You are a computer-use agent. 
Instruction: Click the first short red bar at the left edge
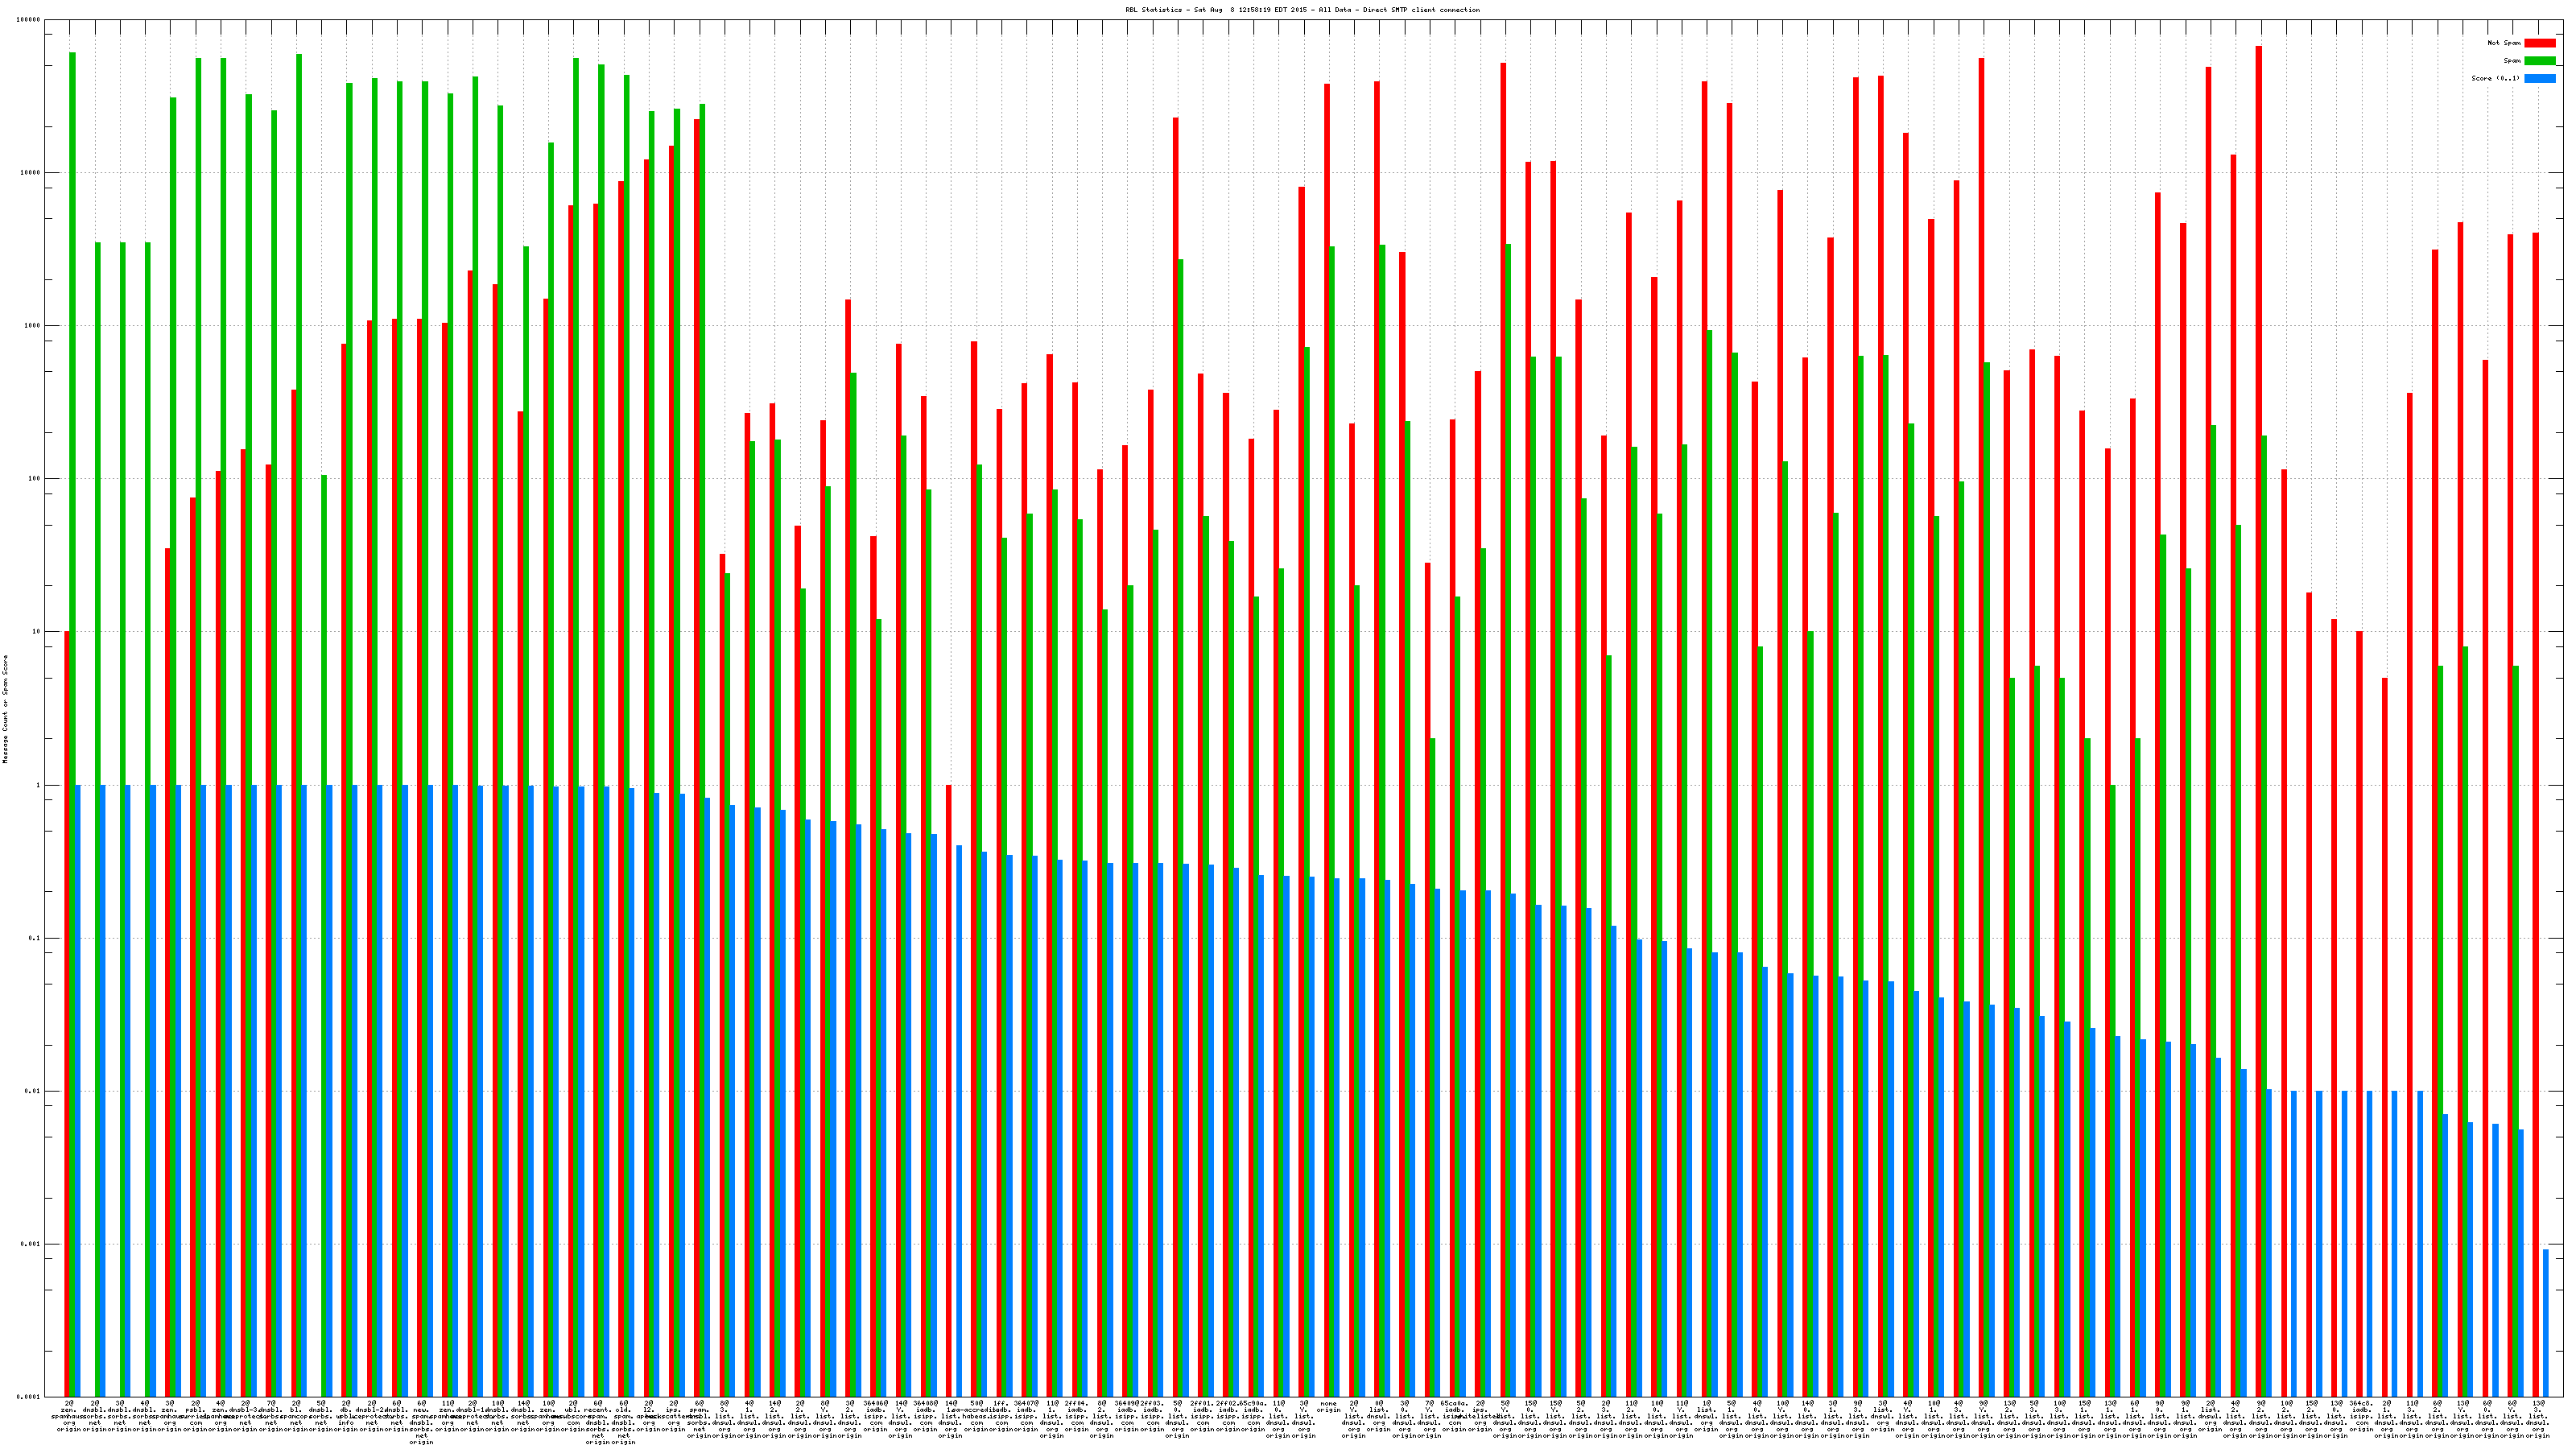pyautogui.click(x=67, y=1000)
